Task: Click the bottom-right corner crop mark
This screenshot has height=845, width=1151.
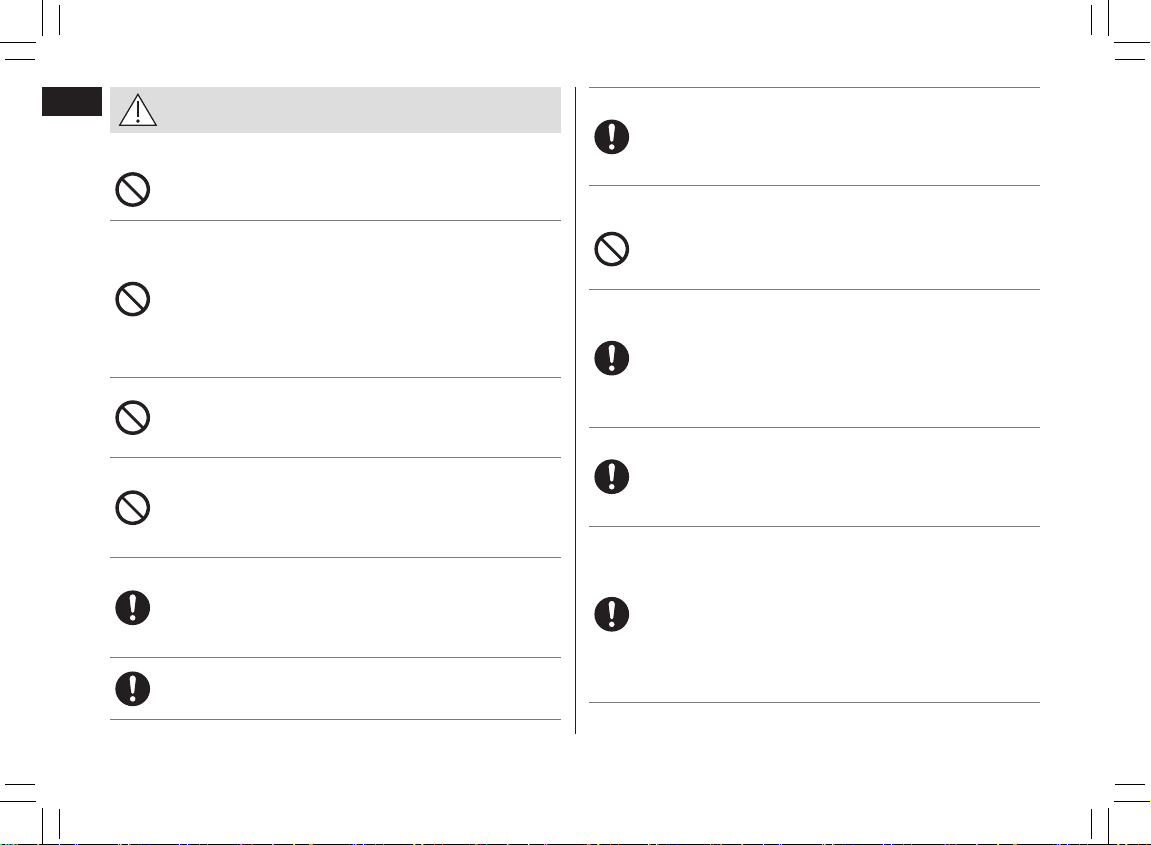Action: pos(1121,813)
